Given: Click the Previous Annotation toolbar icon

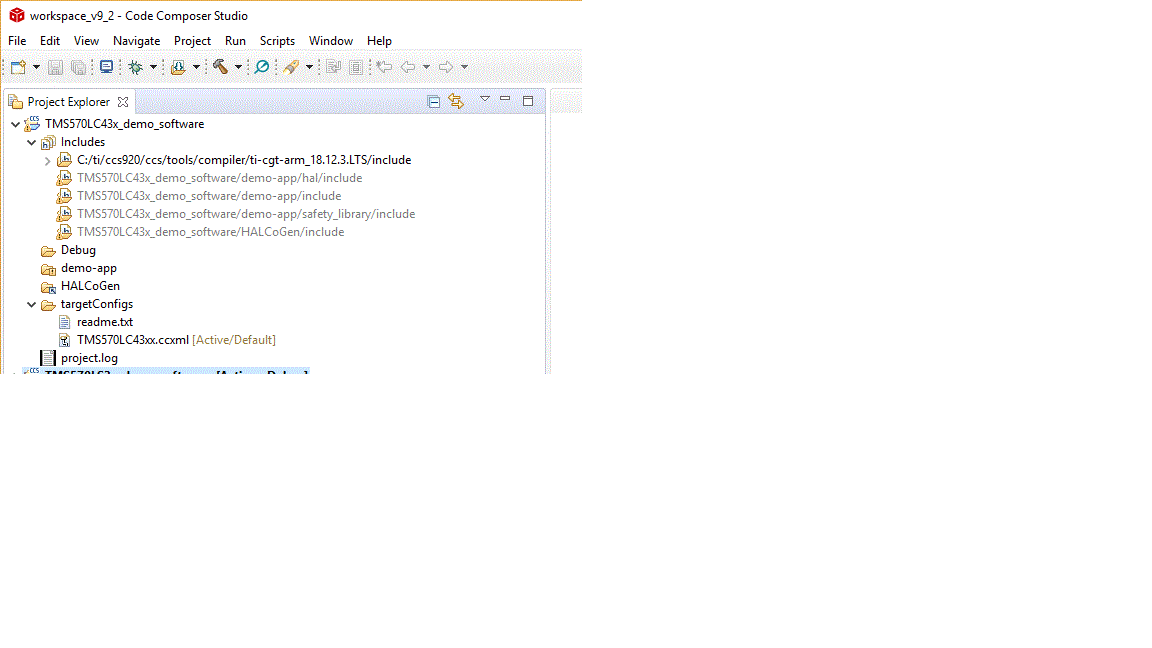Looking at the screenshot, I should click(x=356, y=68).
